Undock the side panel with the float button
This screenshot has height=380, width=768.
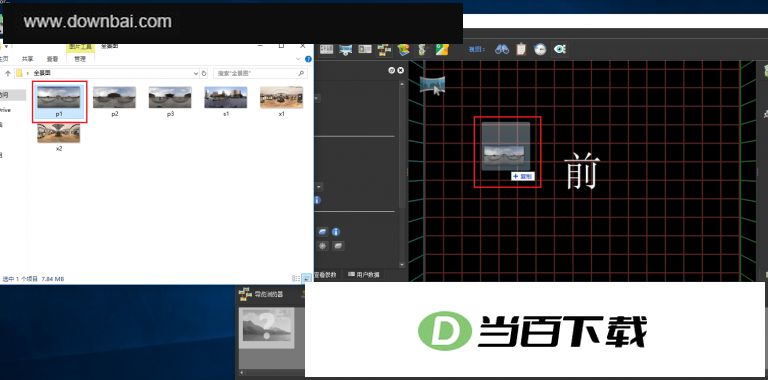pyautogui.click(x=391, y=71)
